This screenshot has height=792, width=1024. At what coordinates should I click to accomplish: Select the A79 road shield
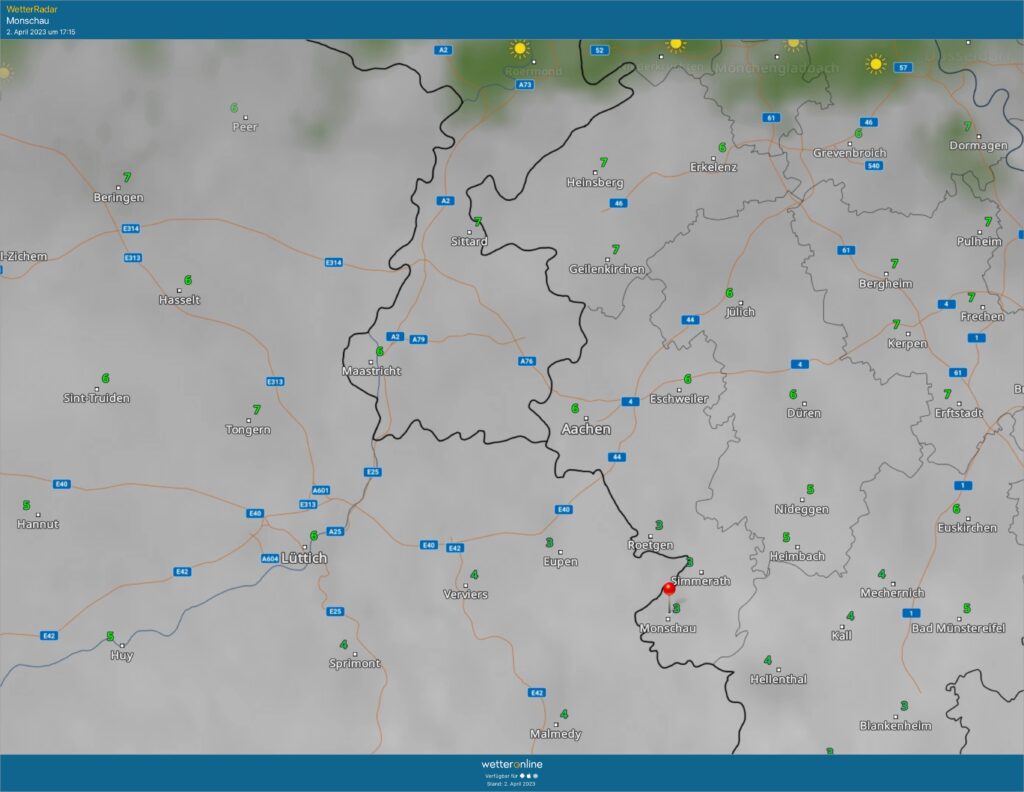pyautogui.click(x=419, y=339)
